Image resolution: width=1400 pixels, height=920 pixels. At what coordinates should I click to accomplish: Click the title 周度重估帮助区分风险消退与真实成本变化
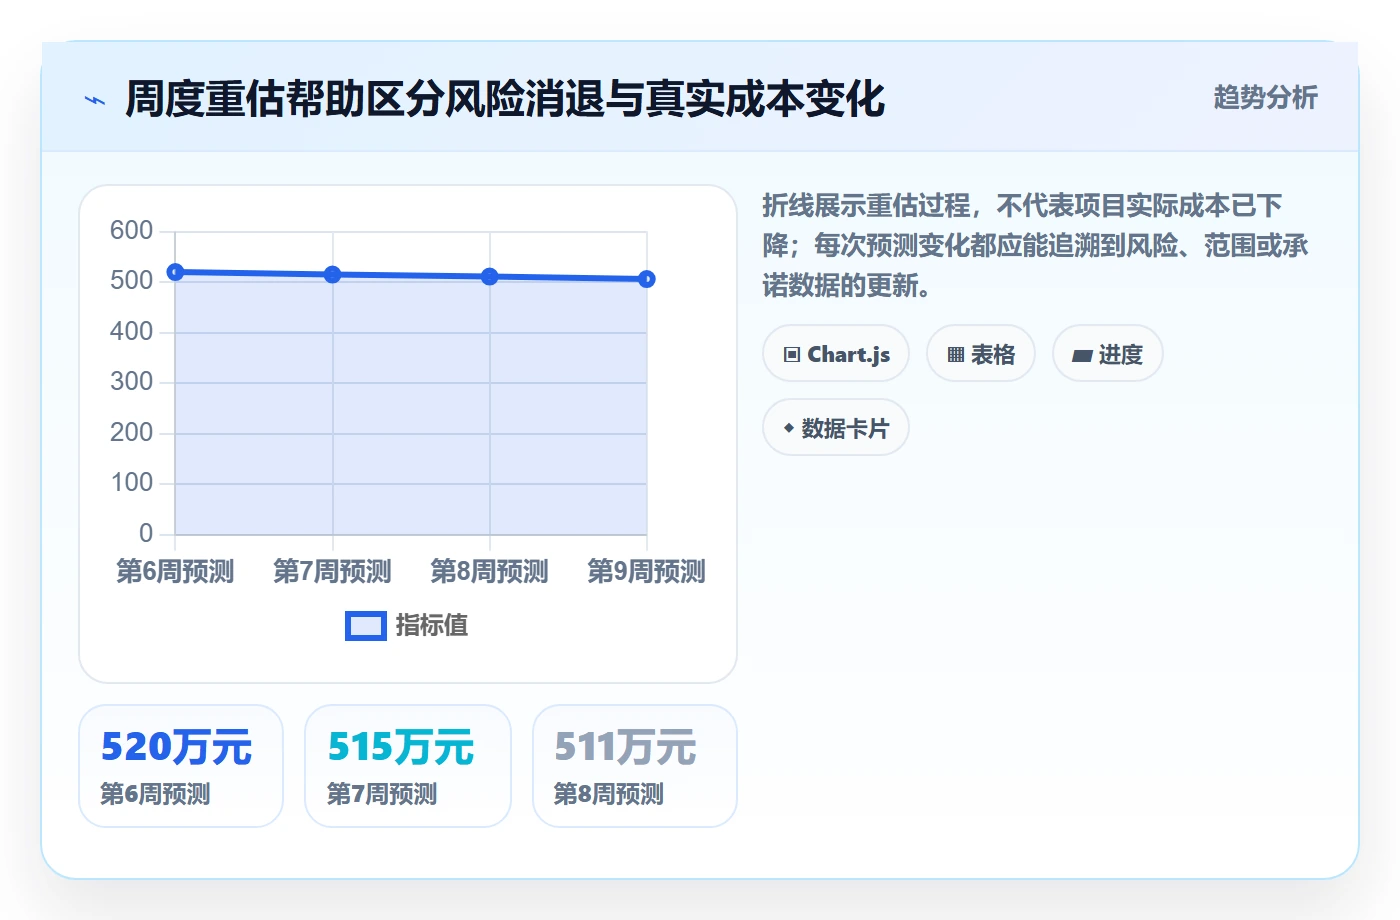coord(505,100)
